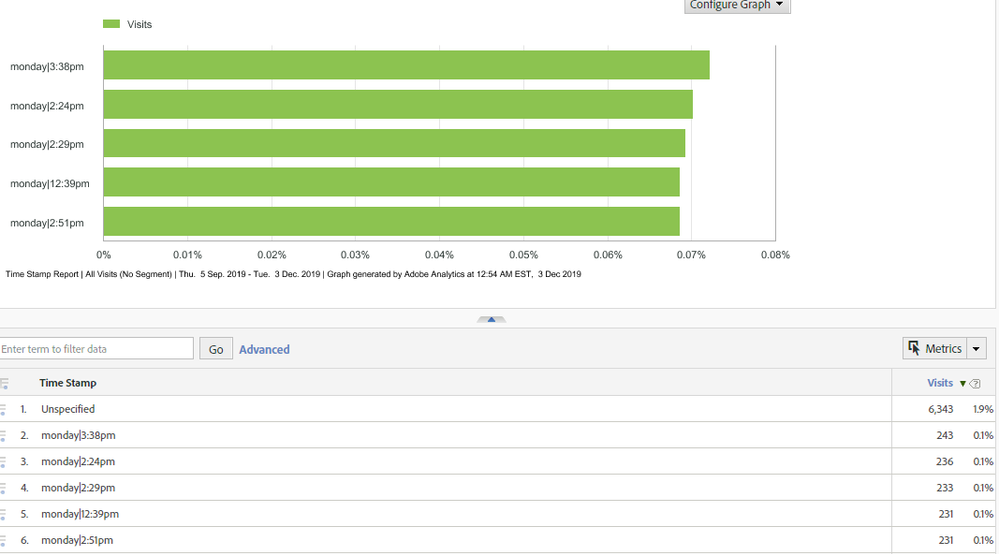The height and width of the screenshot is (554, 999).
Task: Expand the Metrics dropdown arrow
Action: pos(976,348)
